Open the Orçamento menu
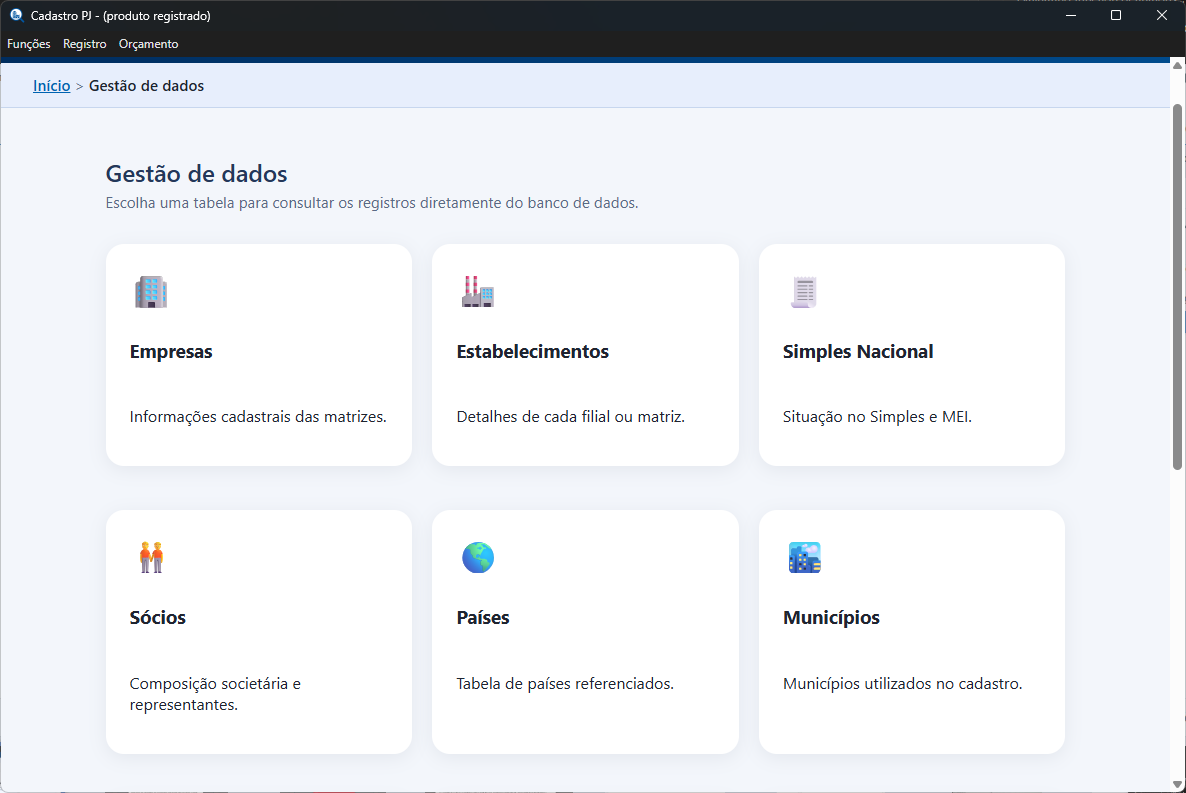This screenshot has width=1186, height=793. click(148, 44)
